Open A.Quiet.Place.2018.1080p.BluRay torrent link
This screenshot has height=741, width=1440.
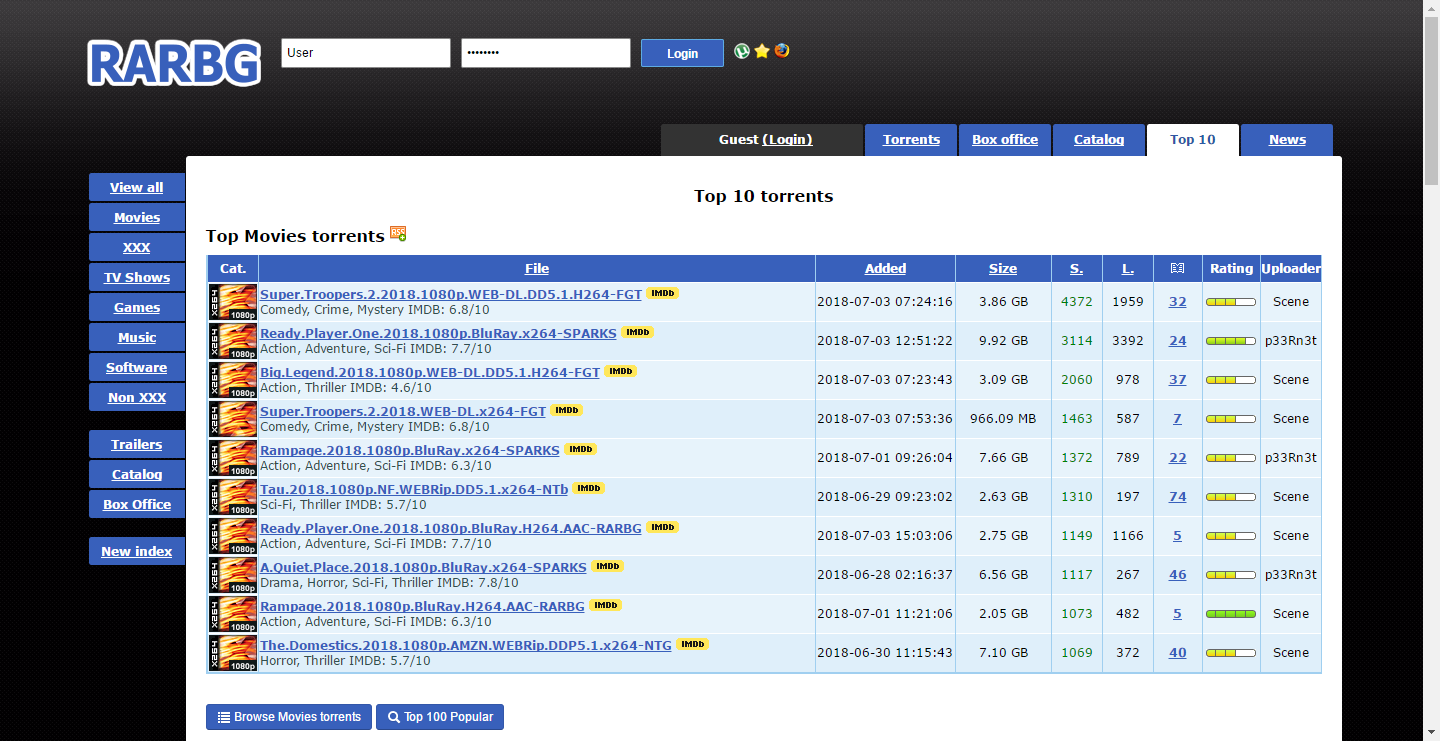(x=423, y=567)
